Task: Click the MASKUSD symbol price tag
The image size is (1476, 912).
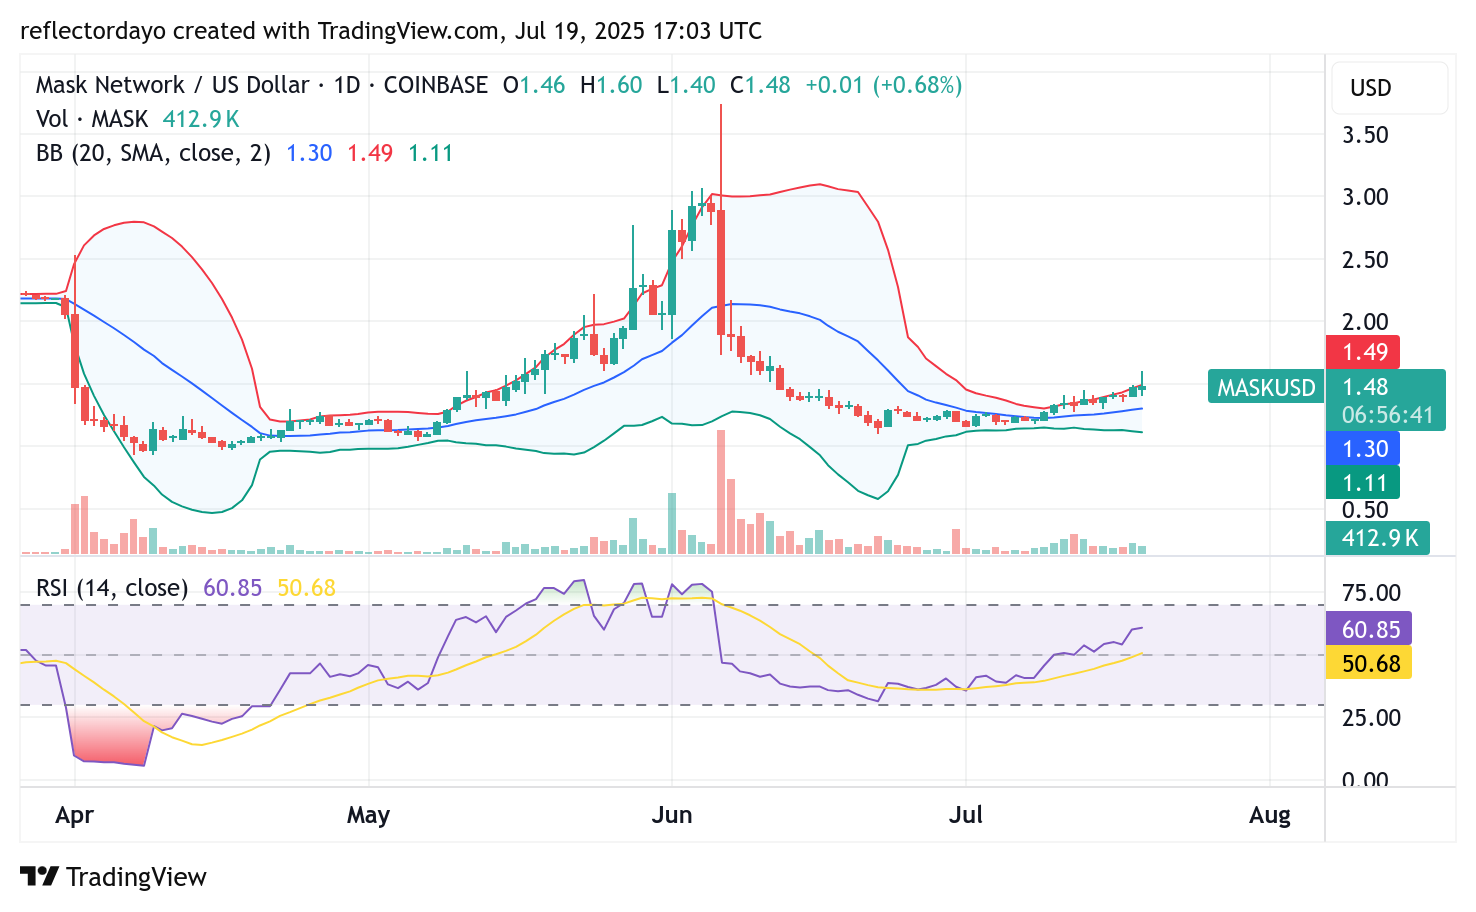Action: (1266, 388)
